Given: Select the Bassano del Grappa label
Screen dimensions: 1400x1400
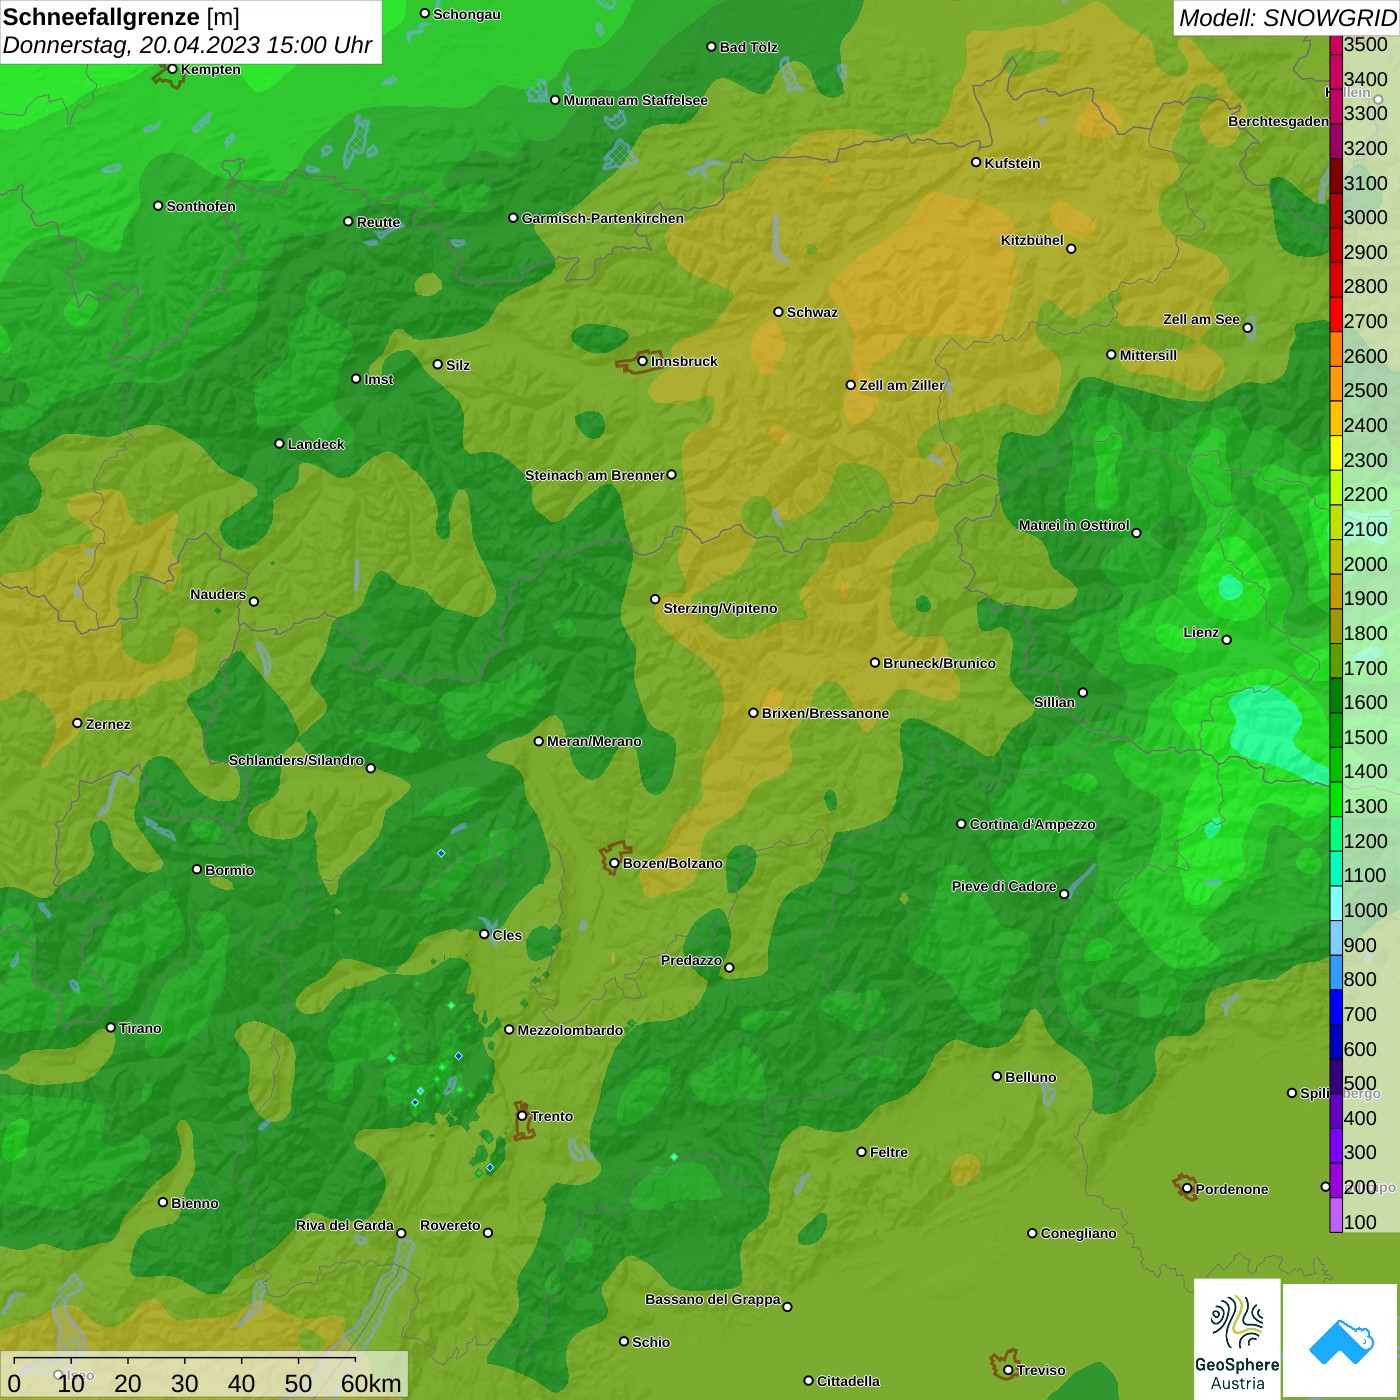Looking at the screenshot, I should [713, 1299].
